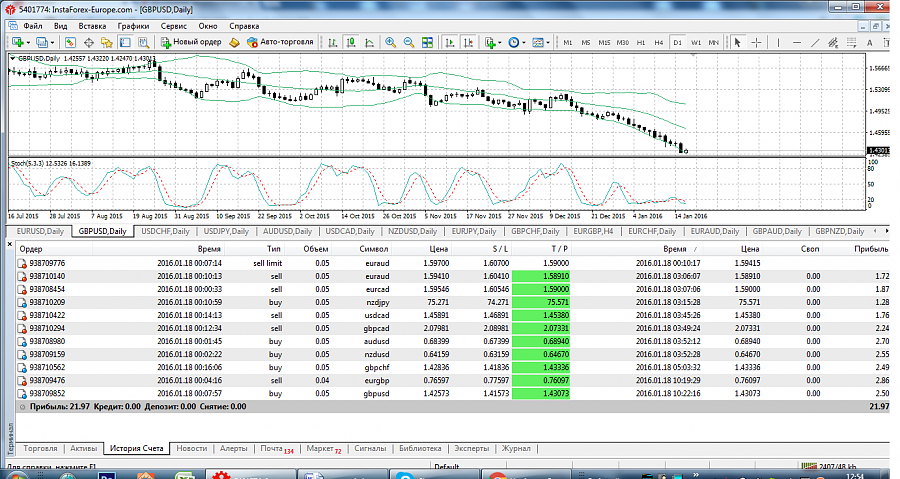Click the zoom in magnifier icon
The image size is (900, 479).
pos(390,42)
